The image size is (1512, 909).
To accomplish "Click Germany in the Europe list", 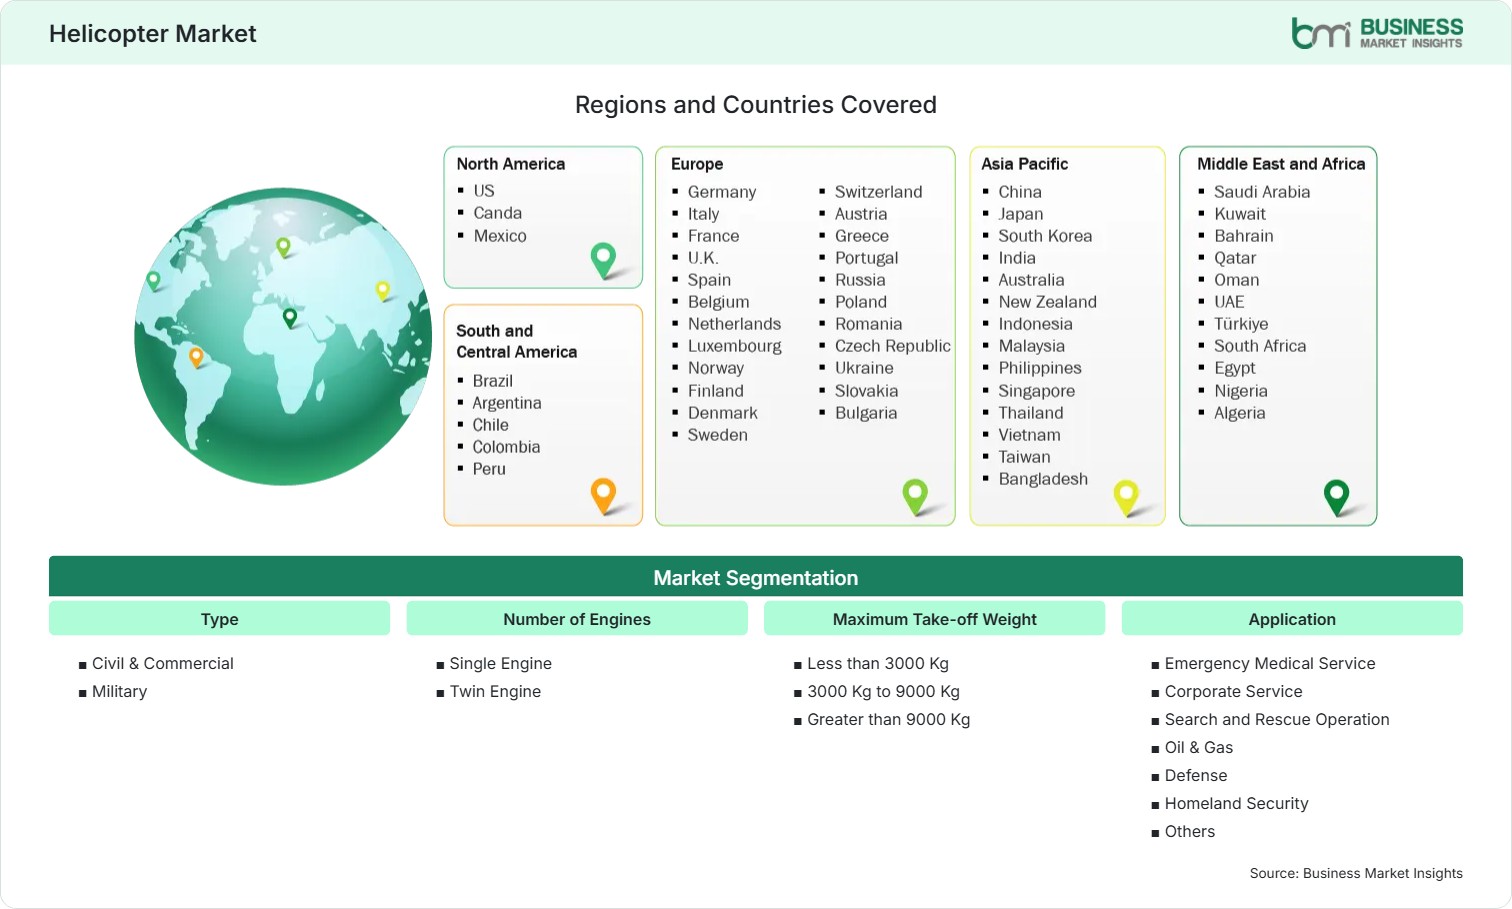I will tap(722, 192).
